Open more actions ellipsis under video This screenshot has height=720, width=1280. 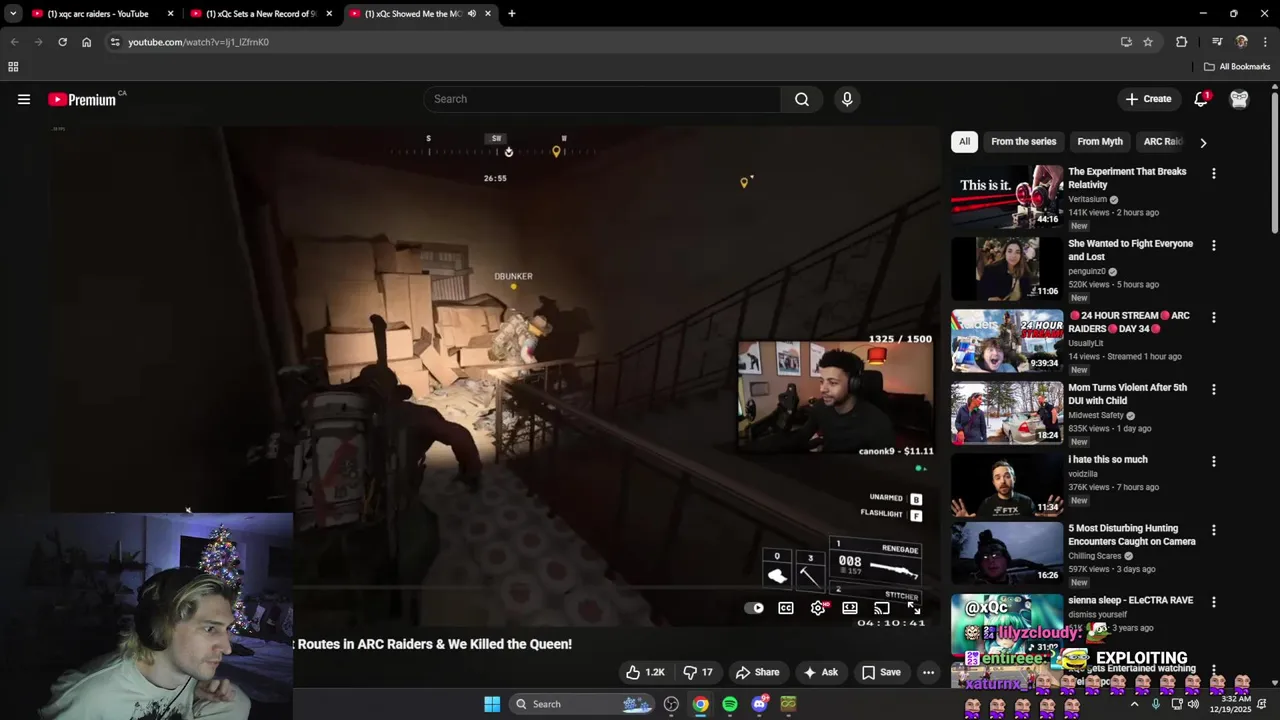click(928, 672)
